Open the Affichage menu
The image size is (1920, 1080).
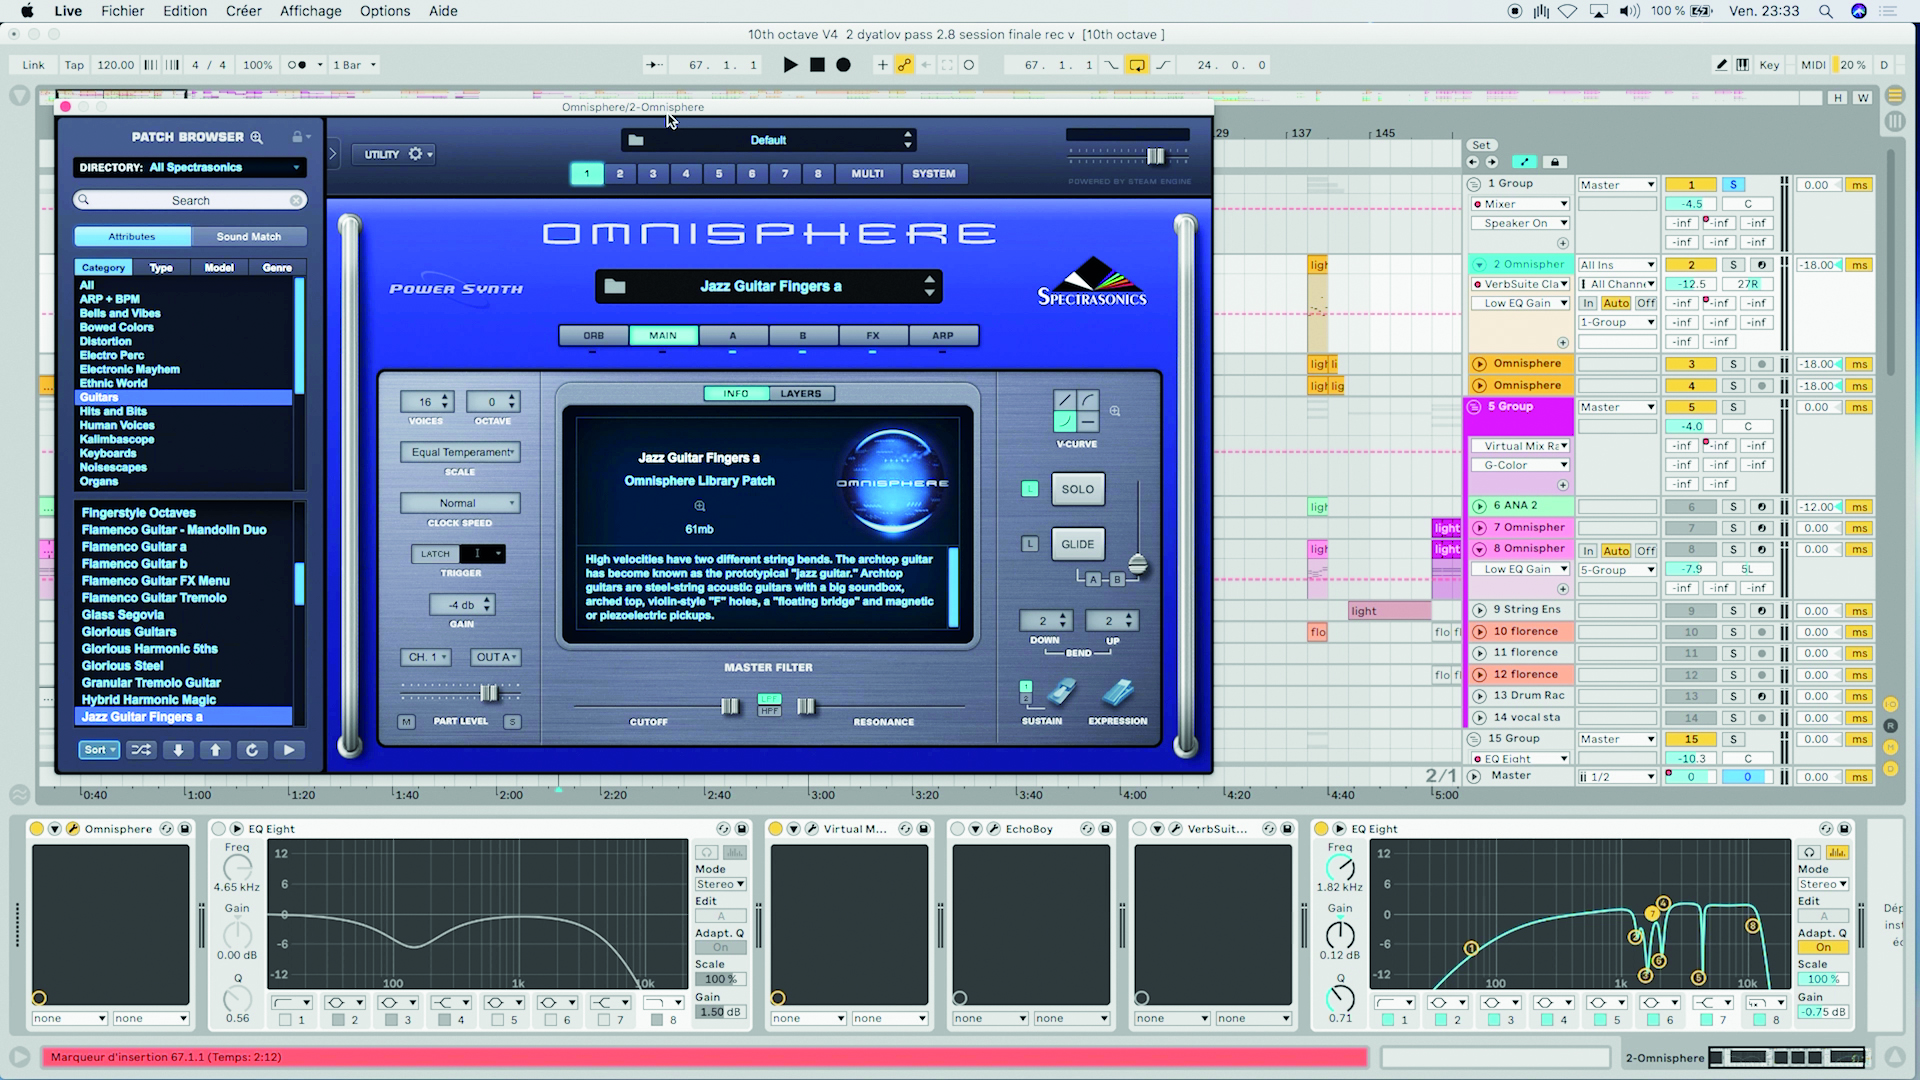click(x=310, y=11)
